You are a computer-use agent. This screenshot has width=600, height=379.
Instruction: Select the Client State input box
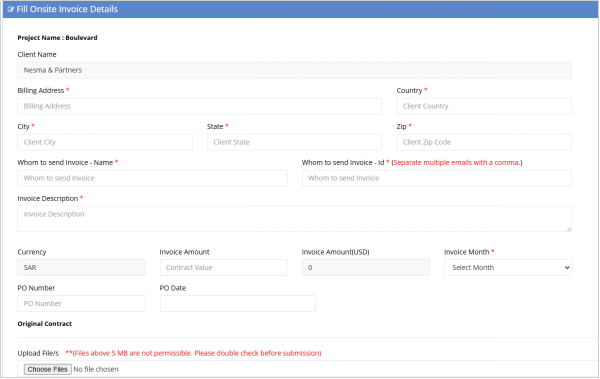[294, 142]
